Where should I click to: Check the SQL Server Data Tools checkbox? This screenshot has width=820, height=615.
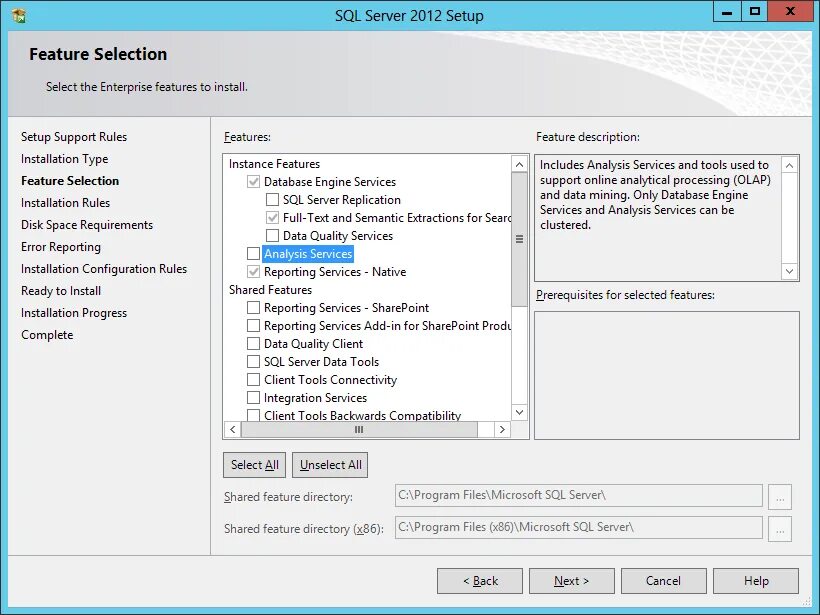[x=254, y=362]
